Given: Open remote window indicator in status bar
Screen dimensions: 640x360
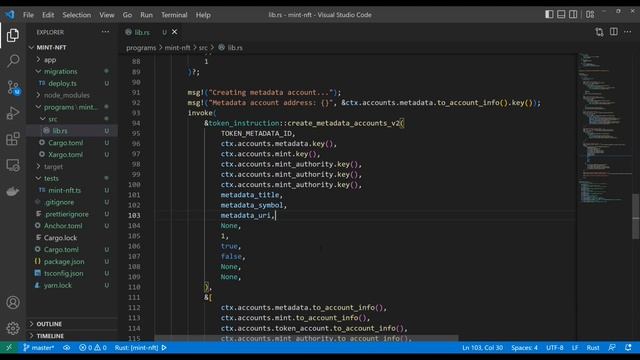Looking at the screenshot, I should point(9,347).
